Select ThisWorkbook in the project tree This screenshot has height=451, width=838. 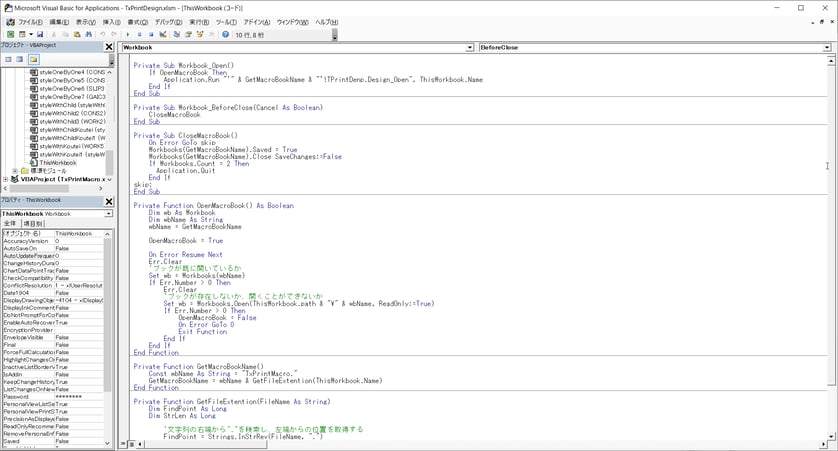(56, 163)
